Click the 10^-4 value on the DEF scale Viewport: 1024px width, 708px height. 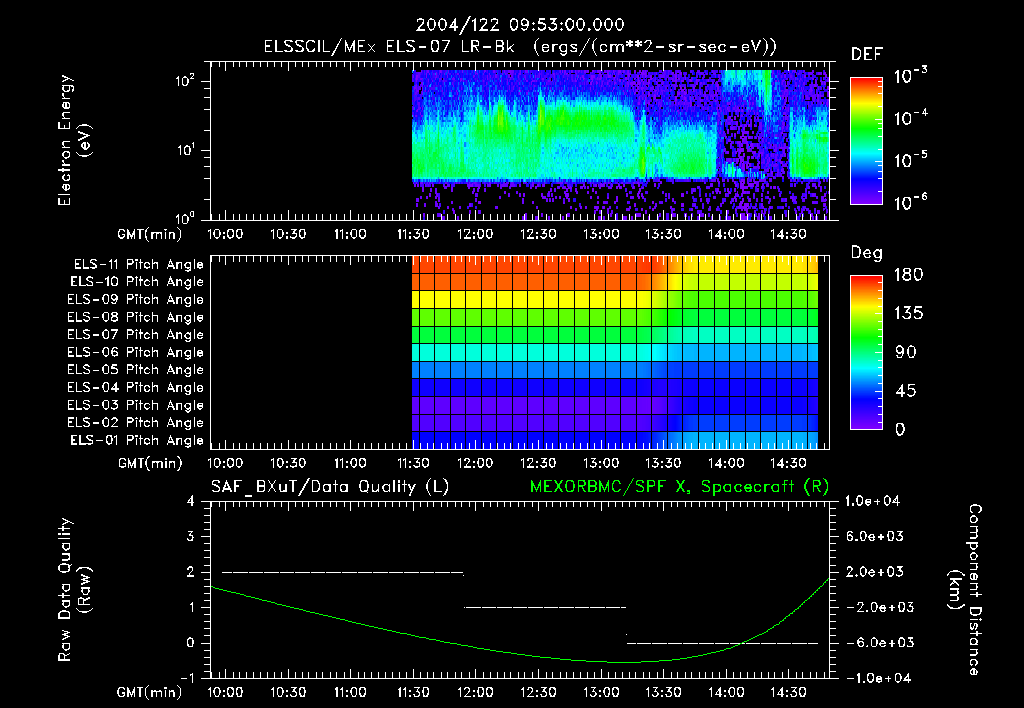911,118
